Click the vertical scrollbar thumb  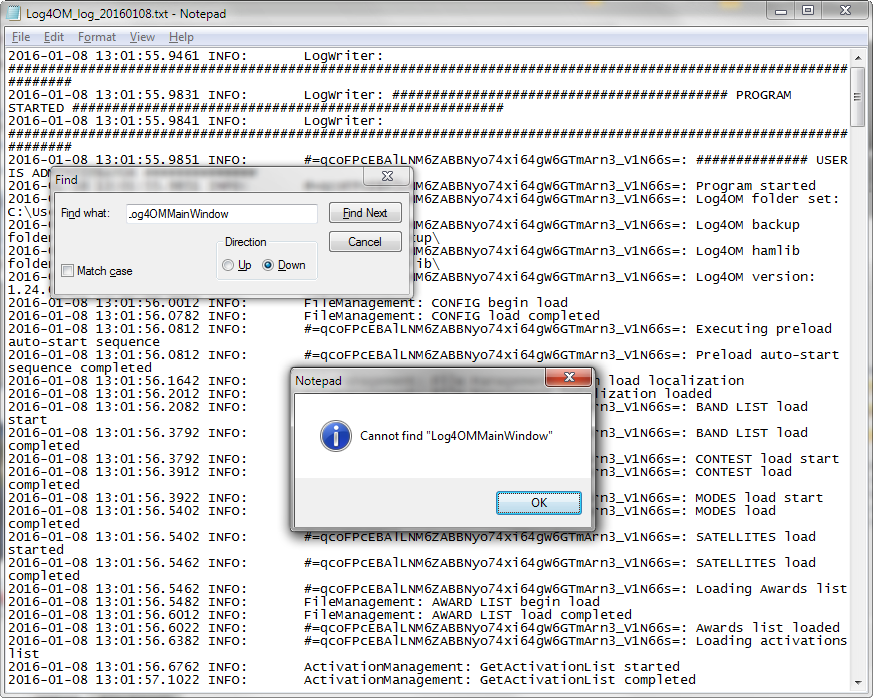(857, 97)
